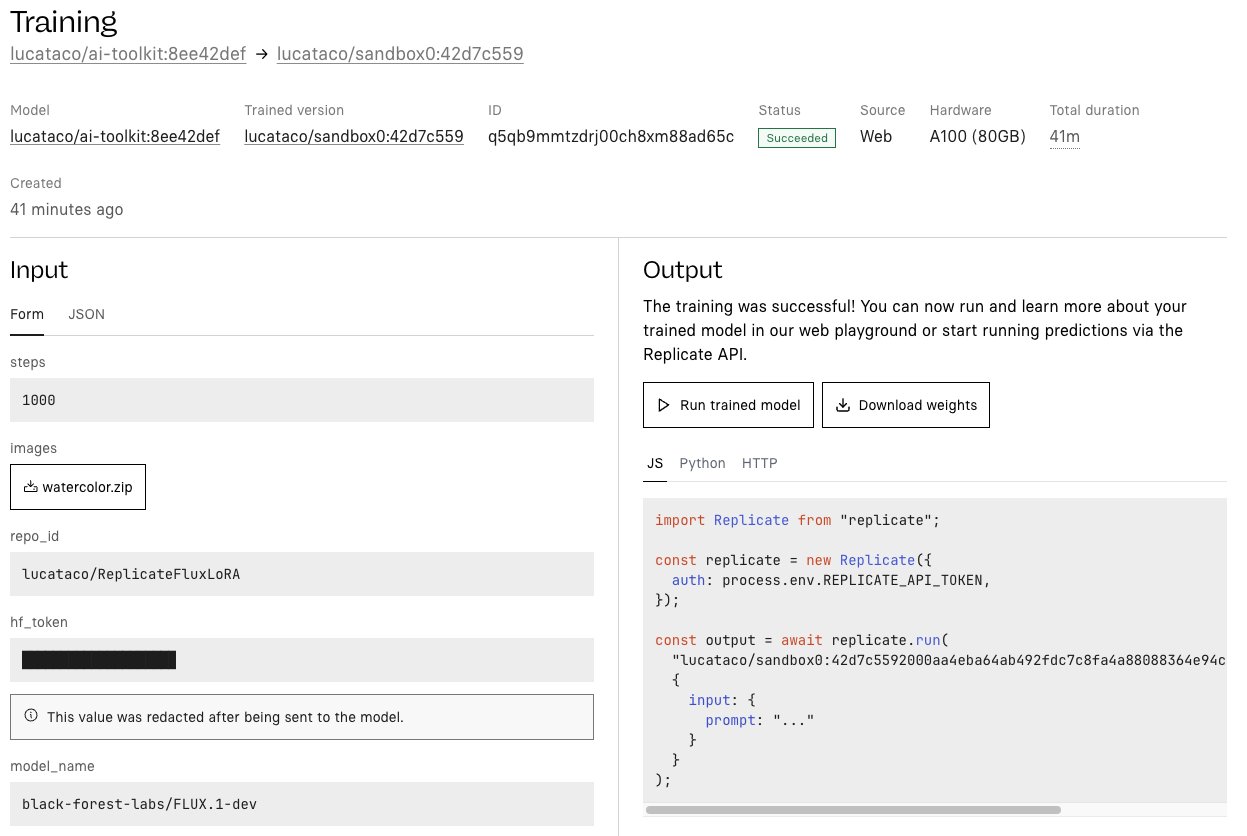Download the watercolor.zip images file
The height and width of the screenshot is (836, 1247).
tap(78, 487)
